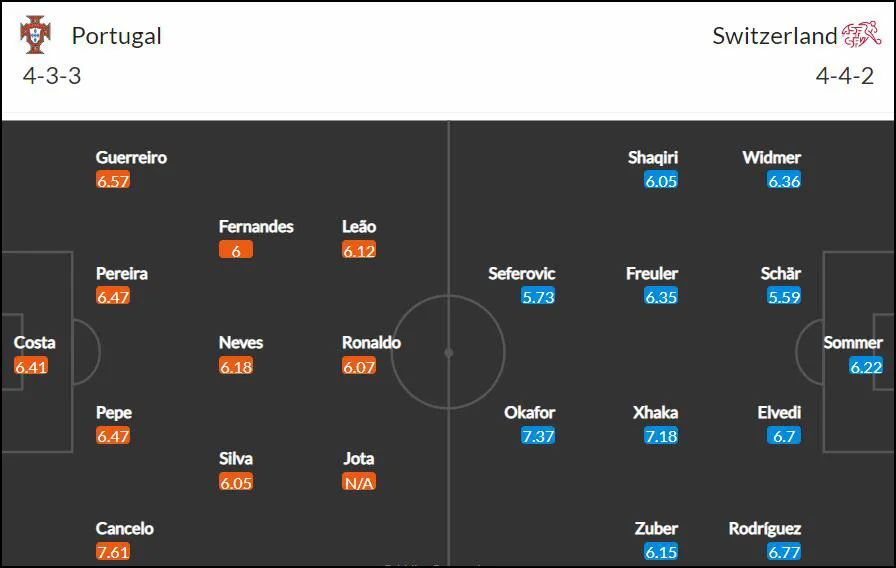Screen dimensions: 896x568
Task: Select Rodríguez's 6.77 rating badge
Action: [784, 552]
